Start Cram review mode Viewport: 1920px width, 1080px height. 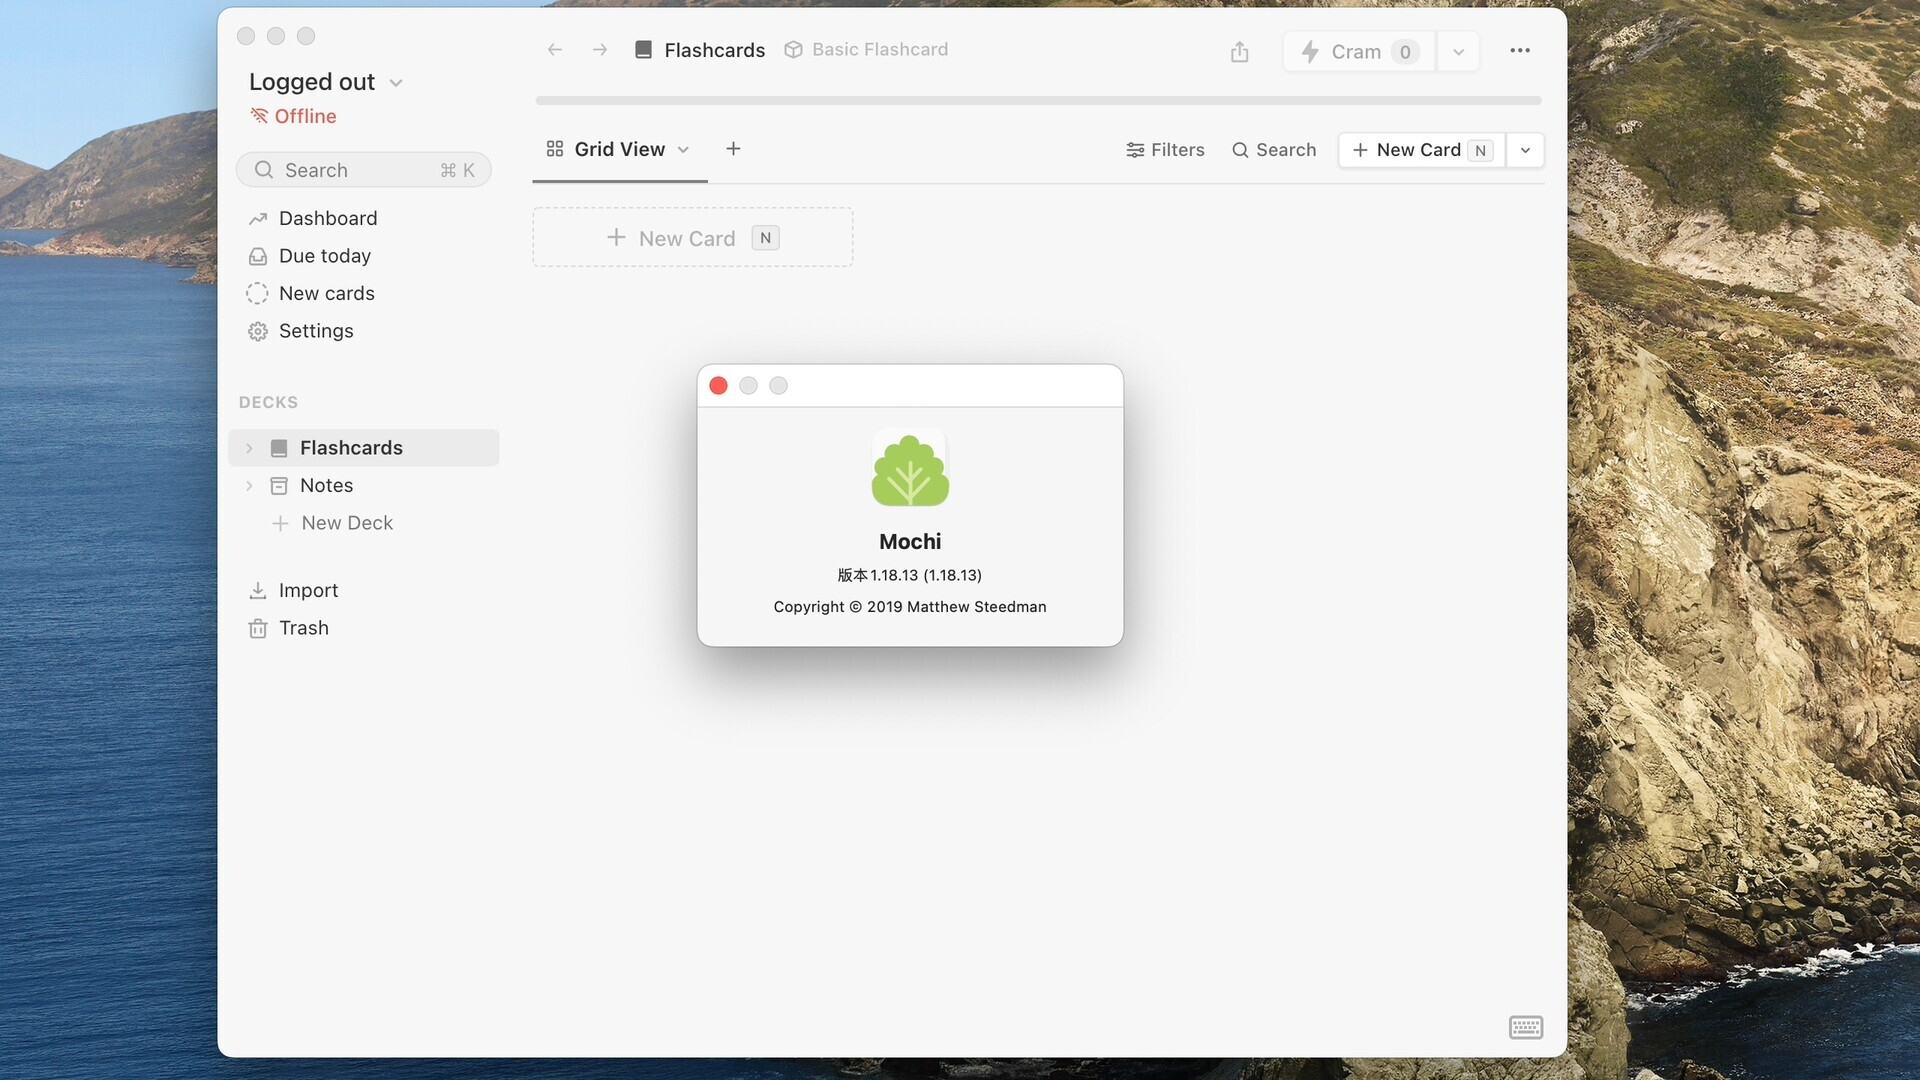[x=1360, y=52]
